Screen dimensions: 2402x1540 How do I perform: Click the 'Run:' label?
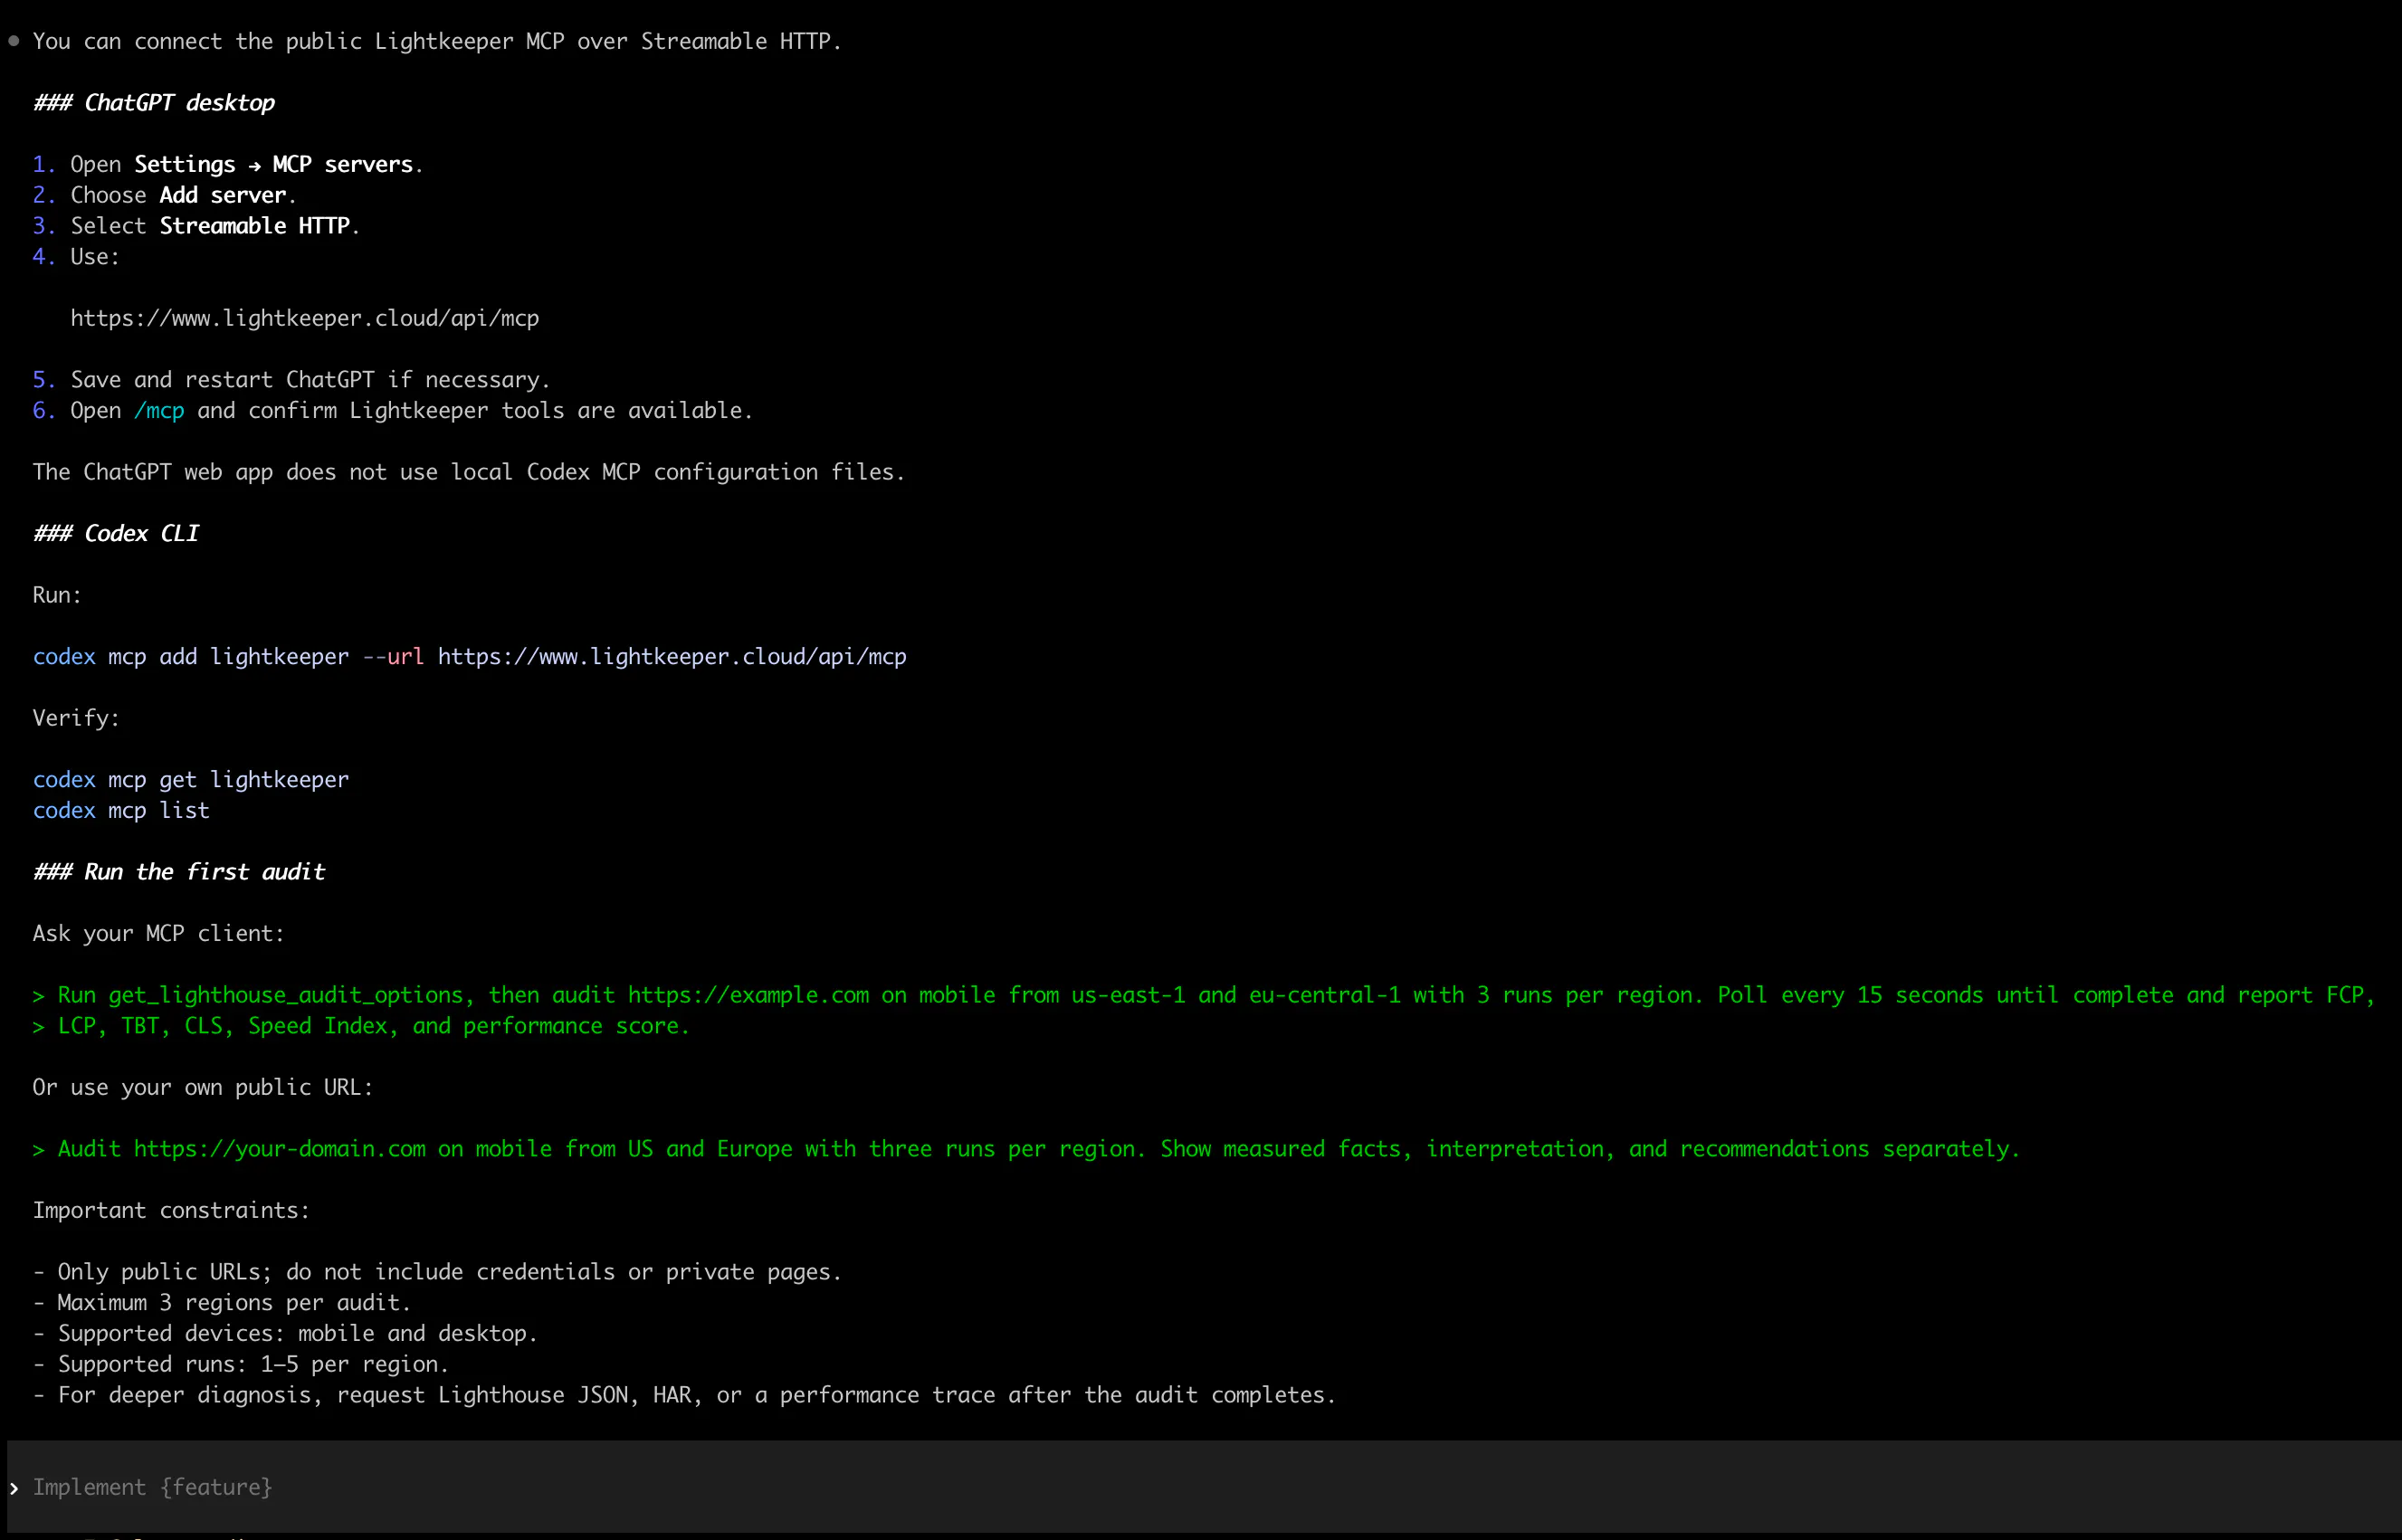pyautogui.click(x=57, y=595)
